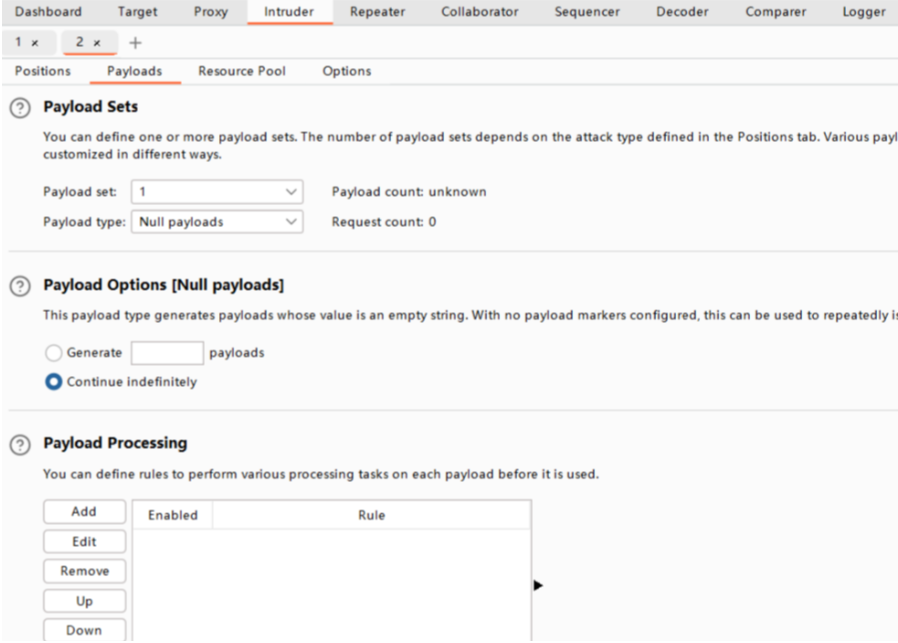Click Add in Payload Processing
Viewport: 898px width, 643px height.
coord(84,511)
